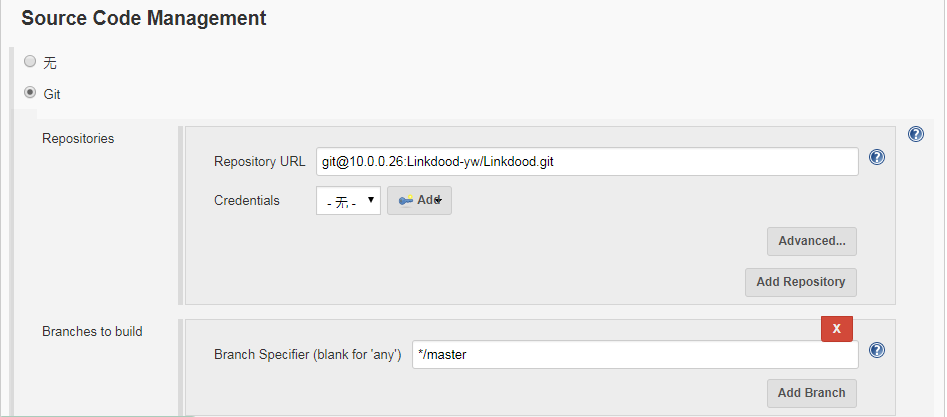
Task: Click the help icon beside Repository URL
Action: pyautogui.click(x=877, y=157)
